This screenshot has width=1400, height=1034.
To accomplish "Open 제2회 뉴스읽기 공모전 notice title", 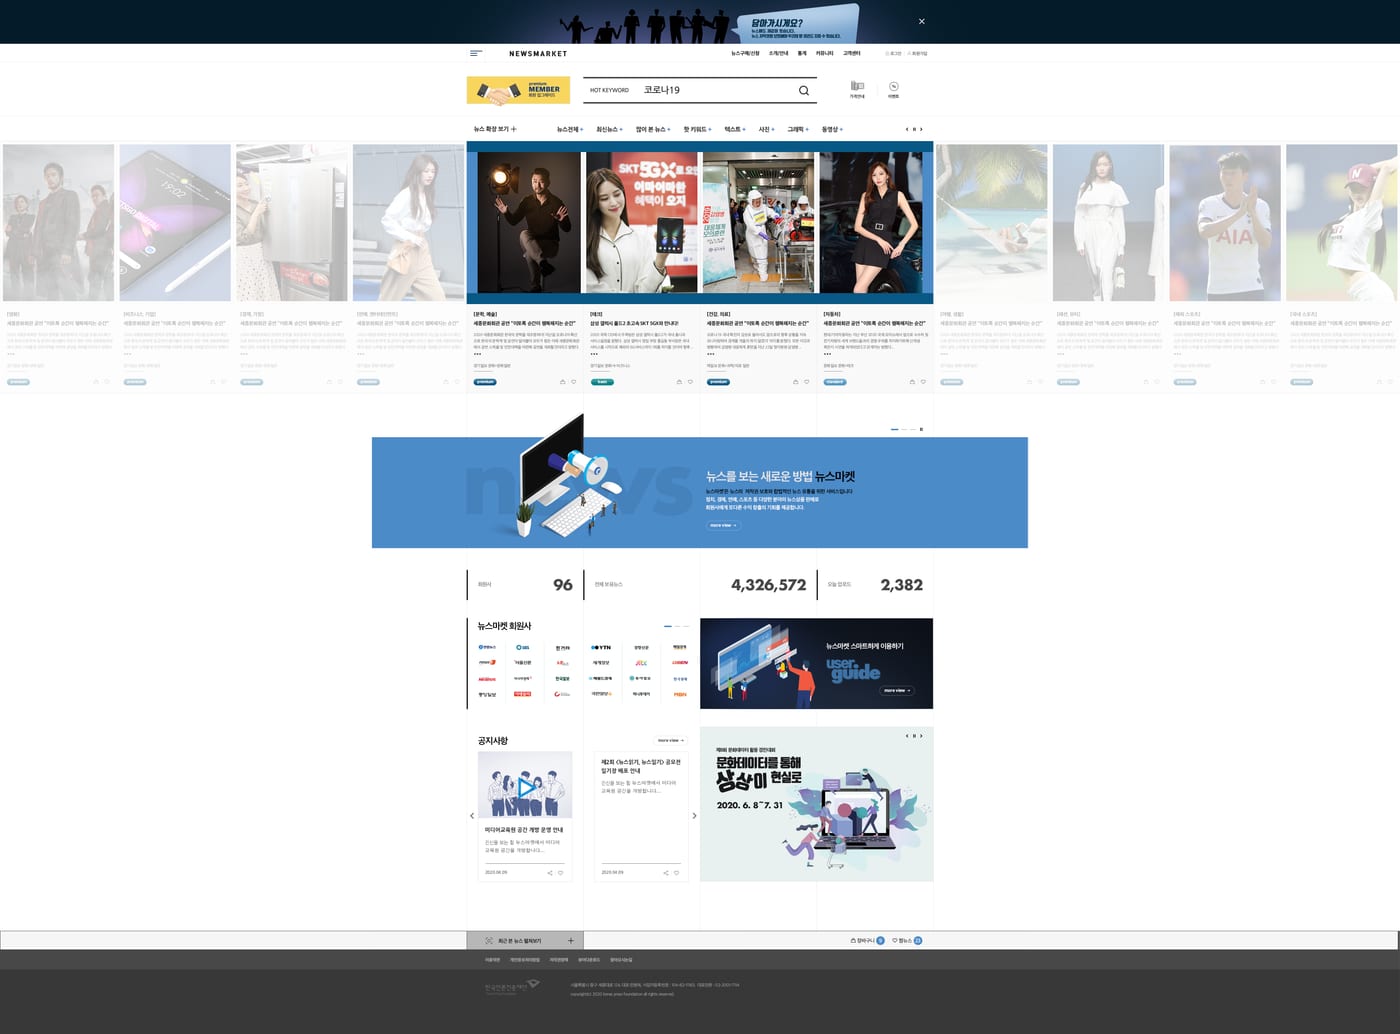I will pos(640,766).
